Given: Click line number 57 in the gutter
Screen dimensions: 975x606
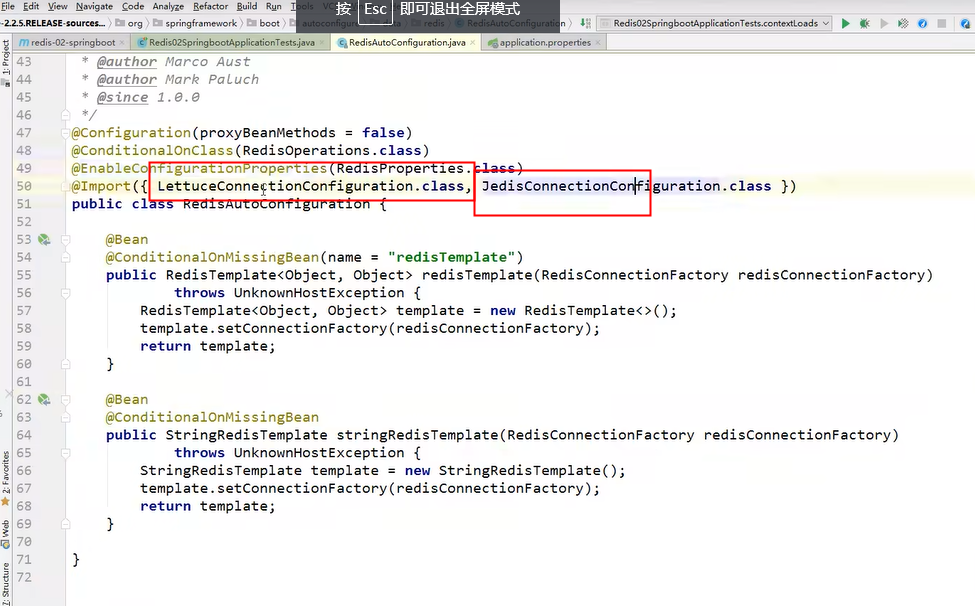Looking at the screenshot, I should (24, 311).
